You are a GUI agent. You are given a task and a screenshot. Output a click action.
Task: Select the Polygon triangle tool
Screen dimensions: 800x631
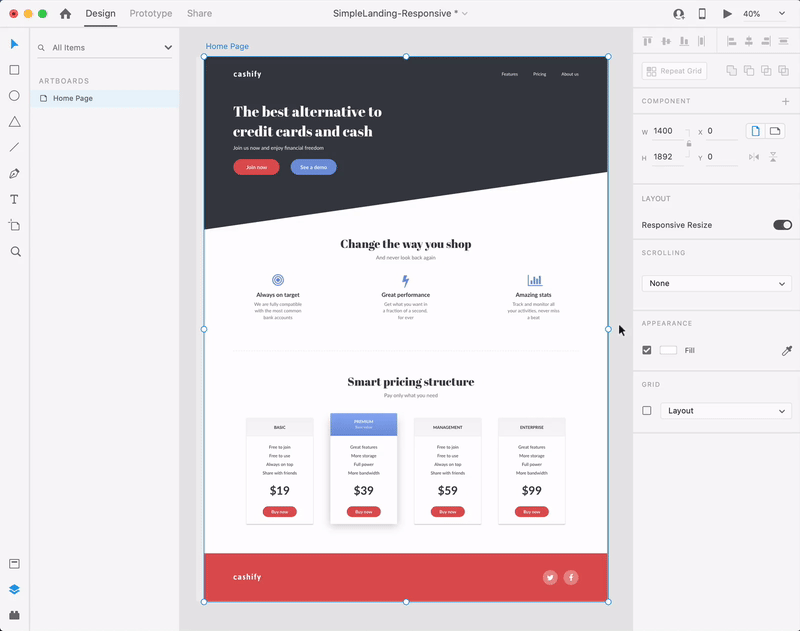(14, 121)
